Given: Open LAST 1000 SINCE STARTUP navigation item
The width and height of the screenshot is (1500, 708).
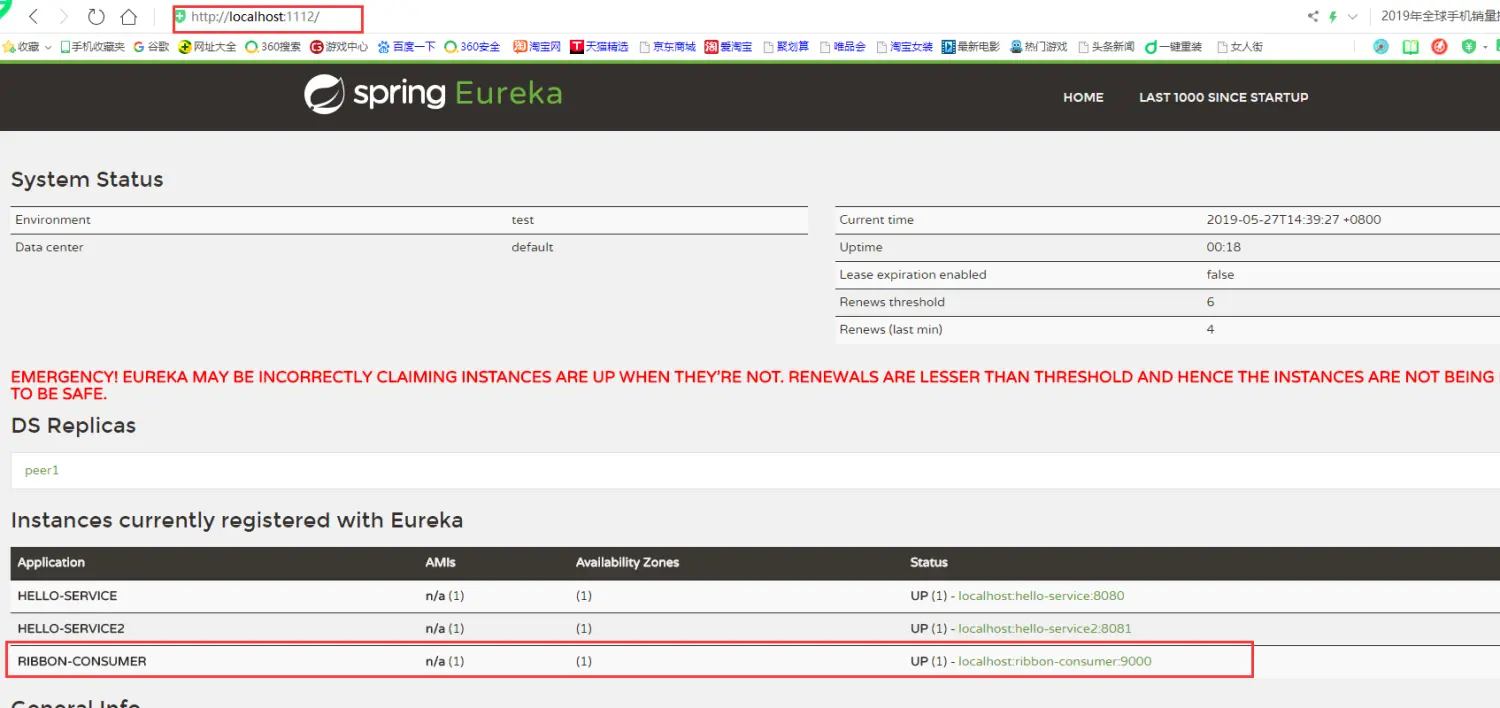Looking at the screenshot, I should pyautogui.click(x=1224, y=97).
